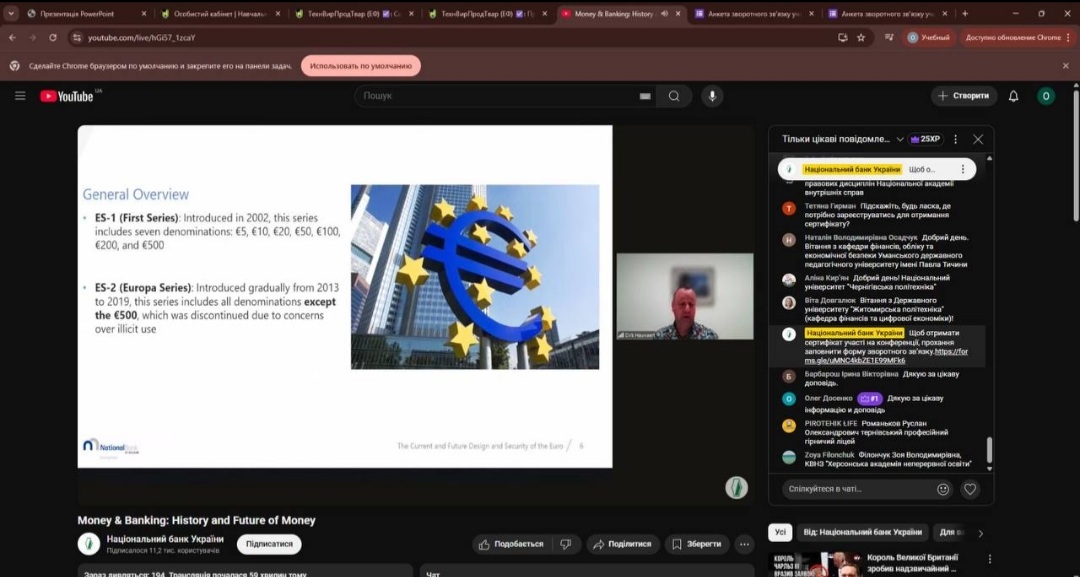The height and width of the screenshot is (577, 1080).
Task: Type in the Спілкуйтеся в чаті field
Action: tap(860, 490)
